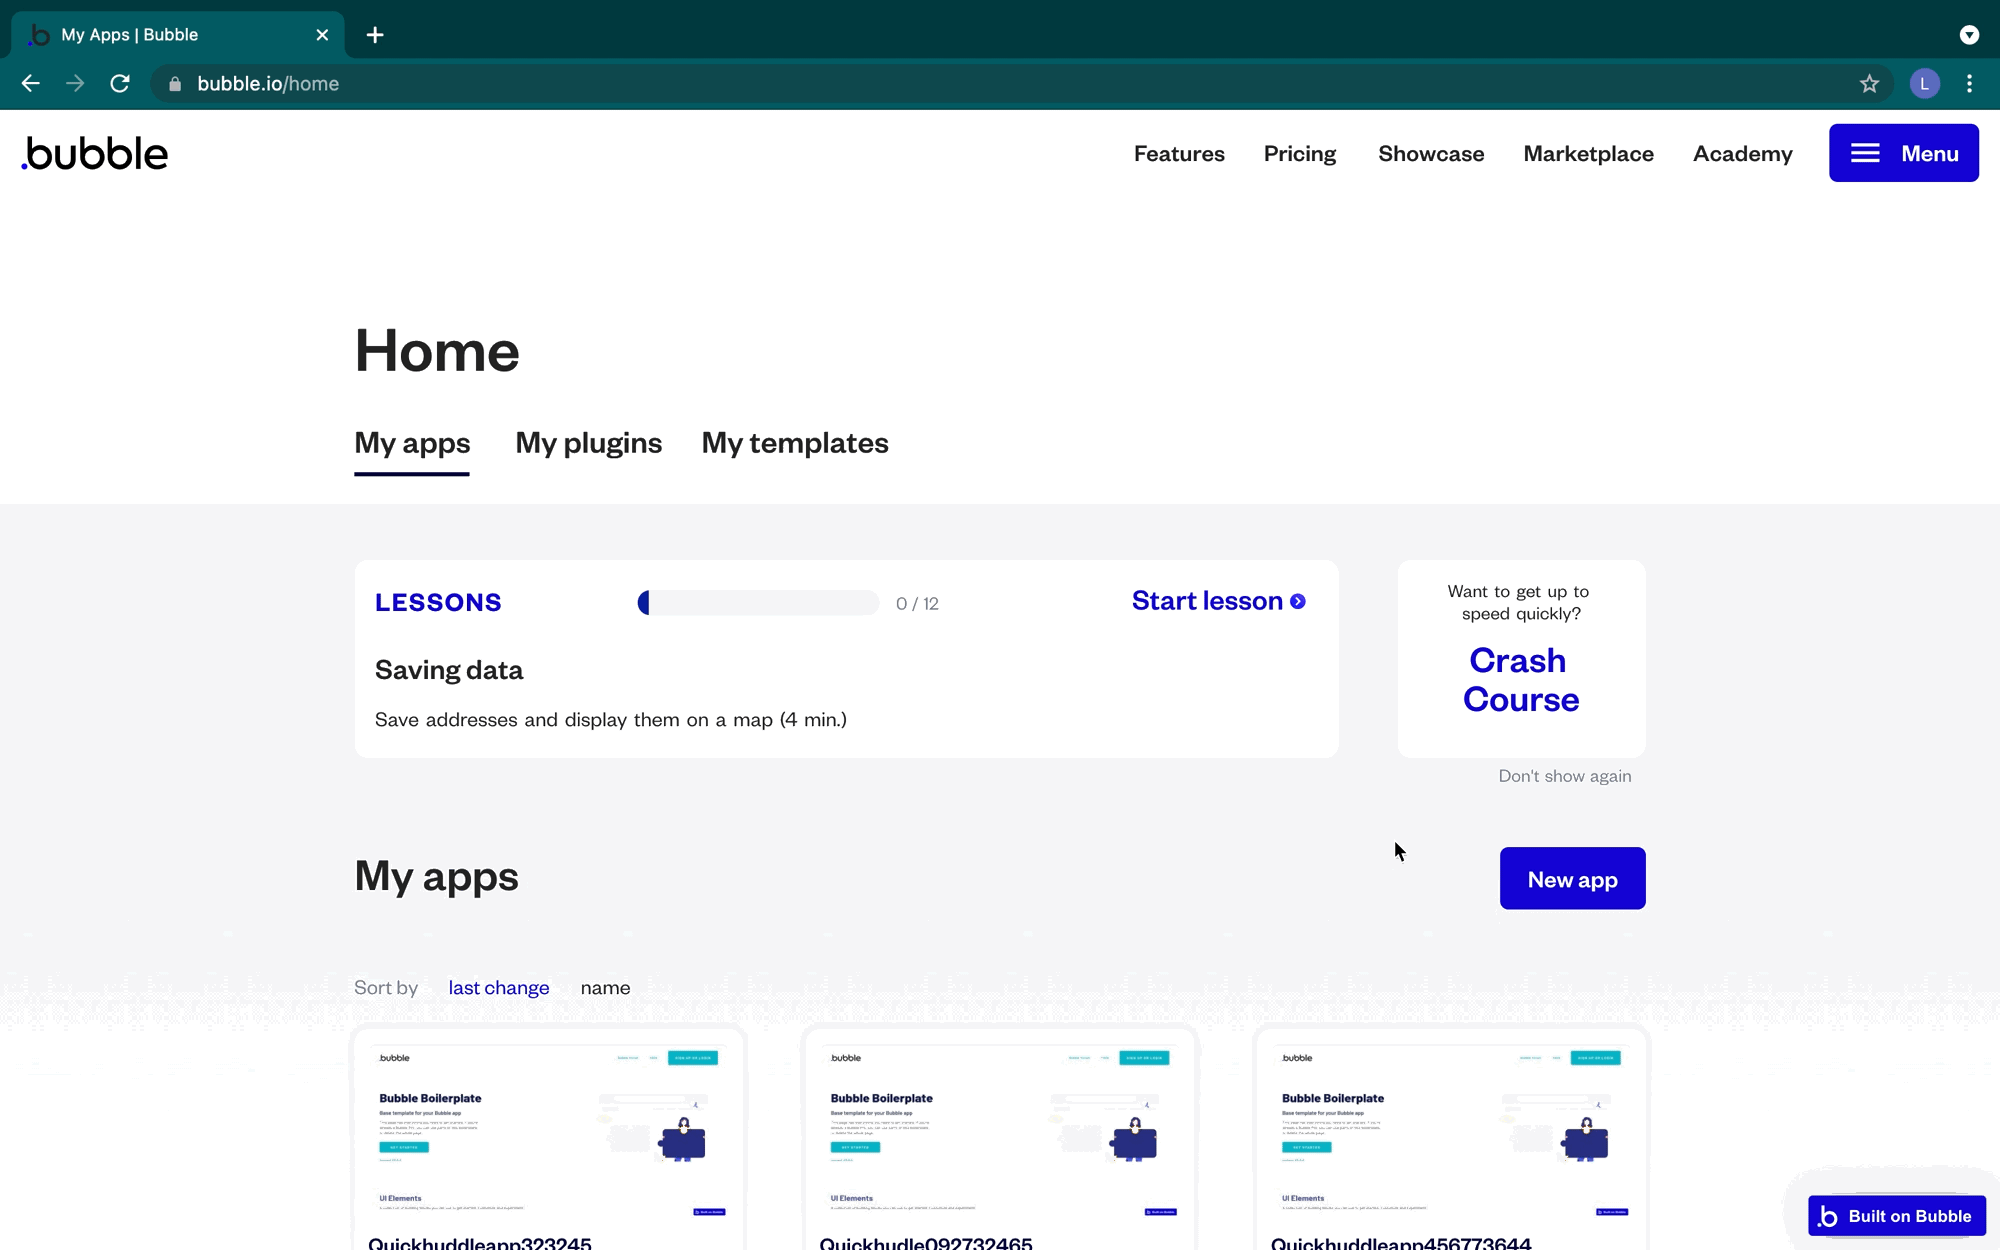Viewport: 2000px width, 1250px height.
Task: Click the Start lesson link
Action: click(1218, 601)
